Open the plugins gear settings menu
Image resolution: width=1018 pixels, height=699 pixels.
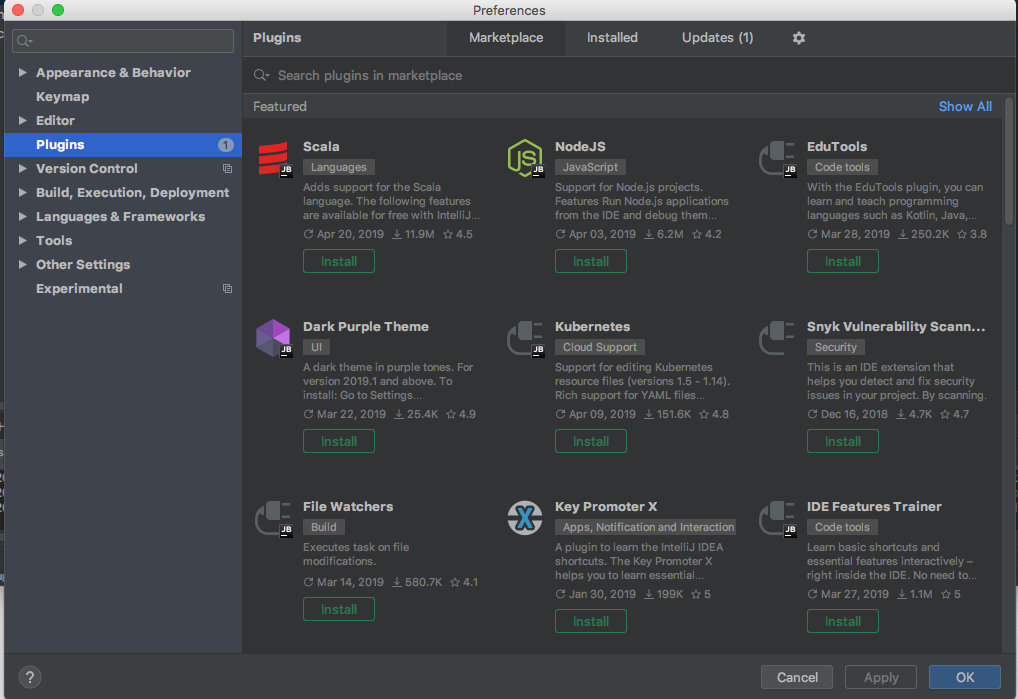point(798,38)
